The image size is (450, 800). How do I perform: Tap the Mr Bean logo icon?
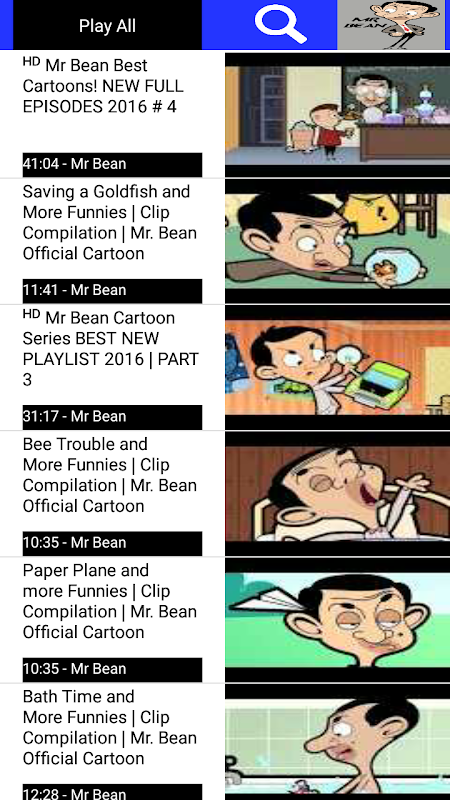391,25
